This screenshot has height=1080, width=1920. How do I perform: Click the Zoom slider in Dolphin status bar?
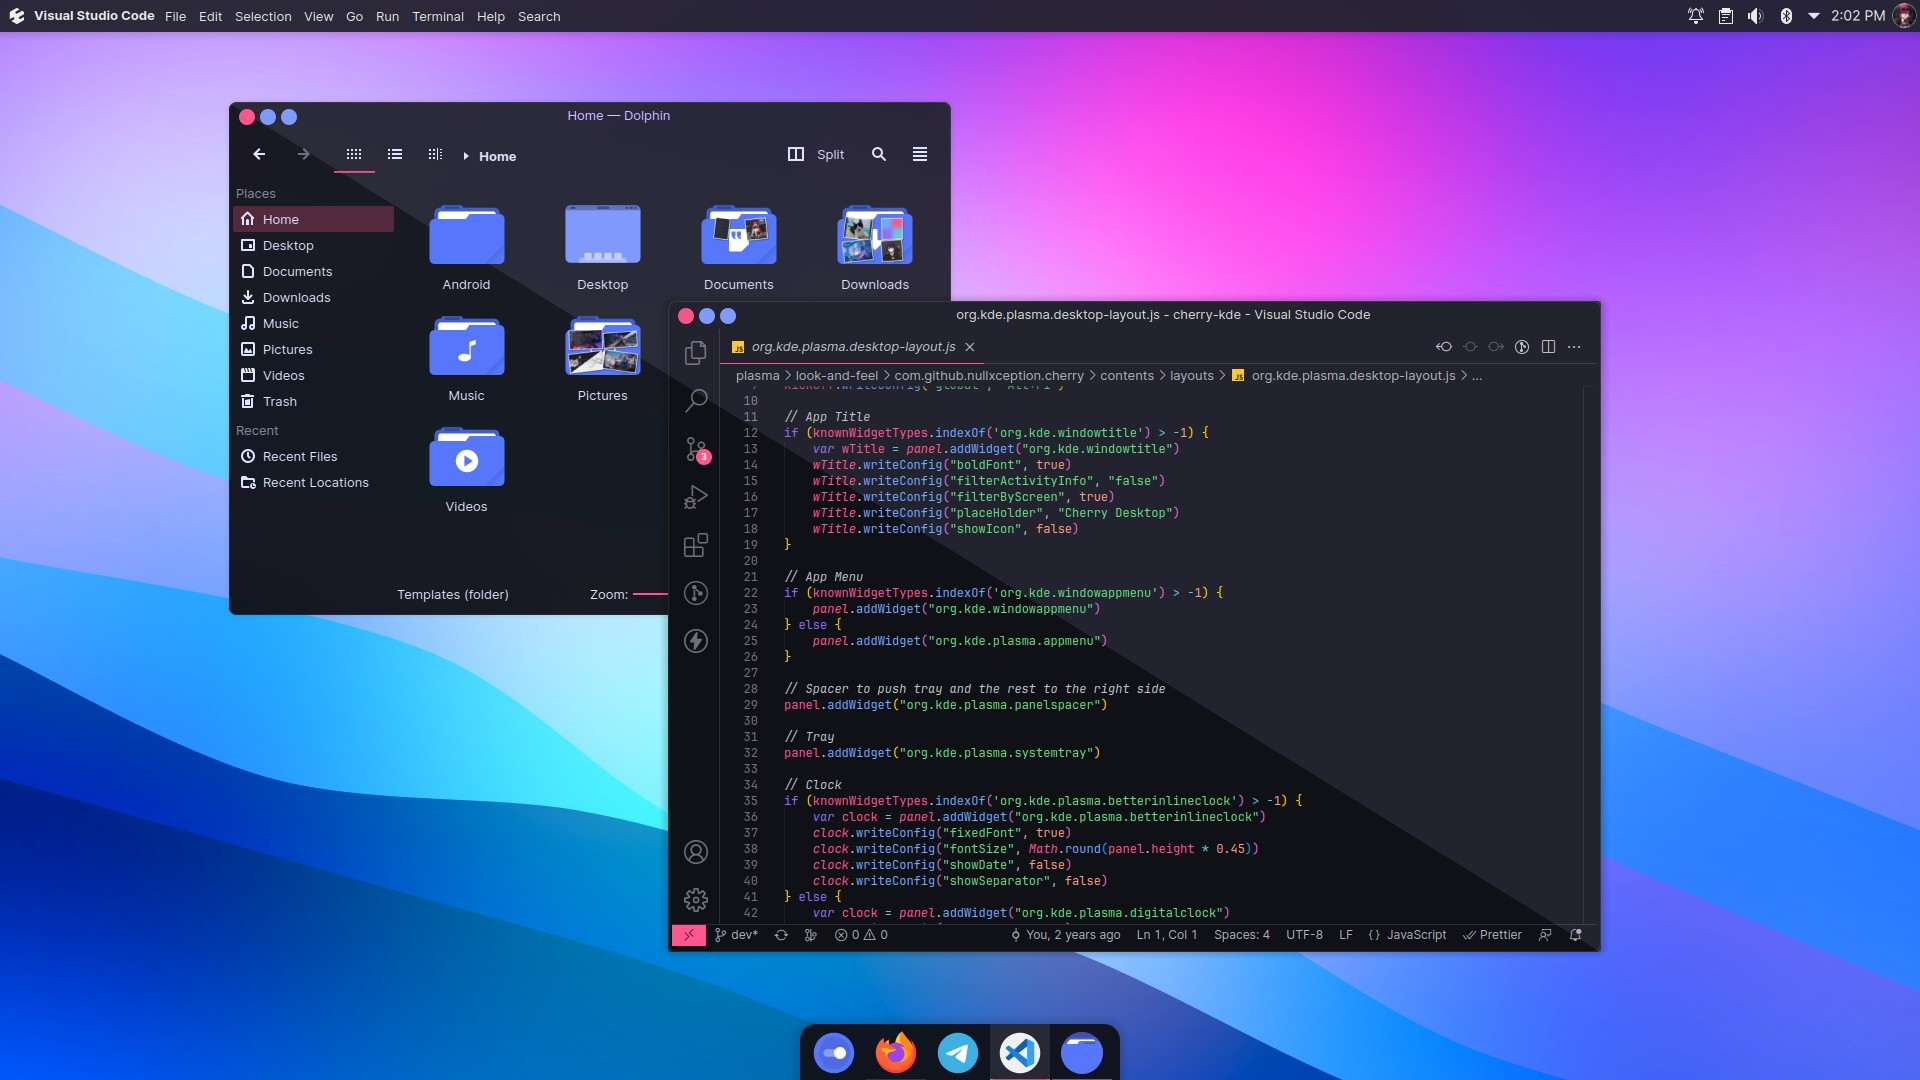click(x=650, y=594)
